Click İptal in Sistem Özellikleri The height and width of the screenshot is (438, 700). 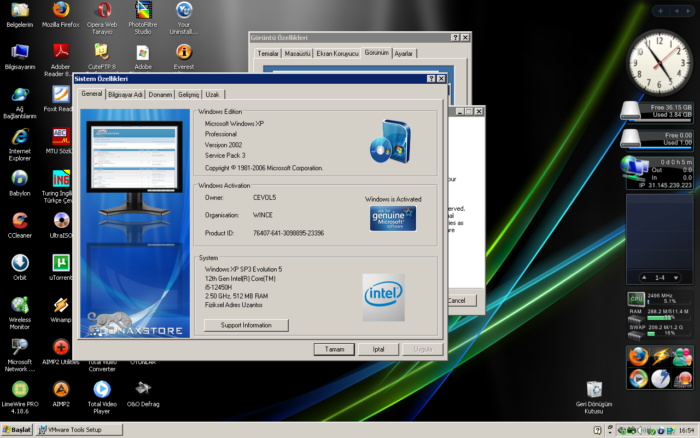tap(378, 349)
